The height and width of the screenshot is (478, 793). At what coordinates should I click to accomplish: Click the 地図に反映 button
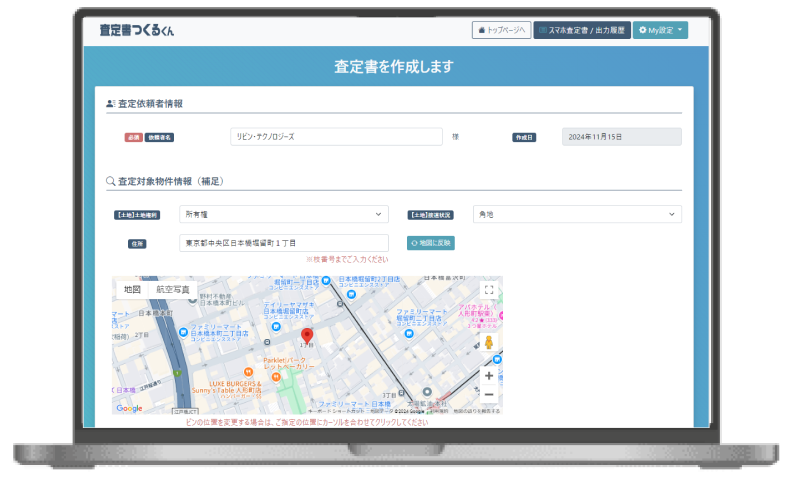point(430,243)
